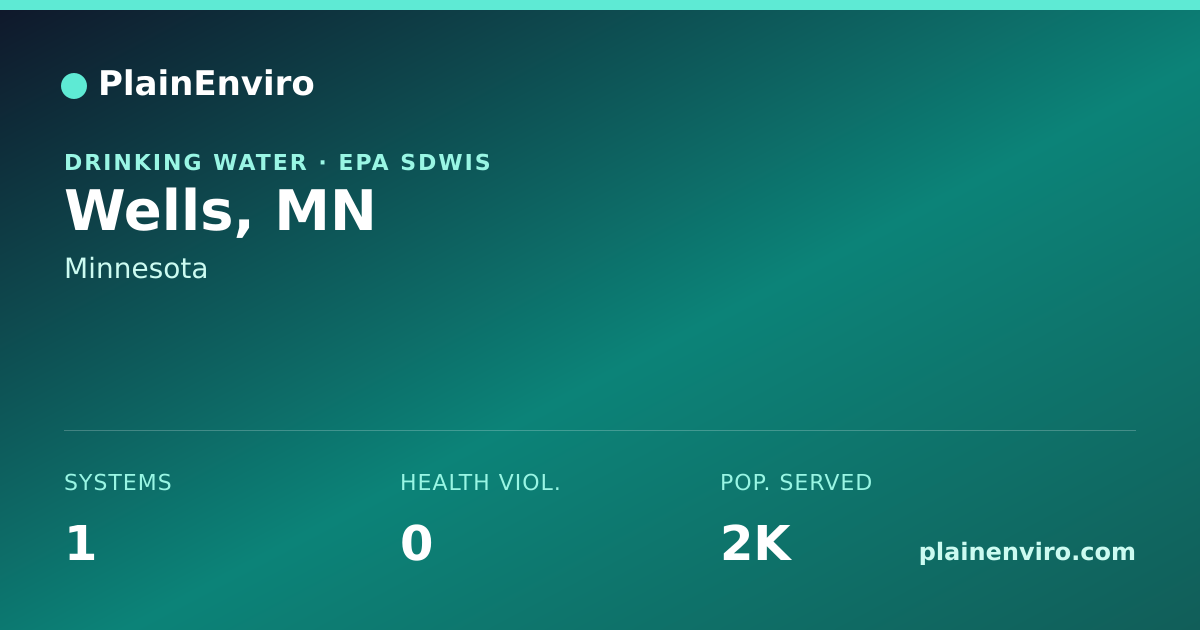This screenshot has width=1200, height=630.
Task: Click the horizontal divider line above the stats
Action: [x=600, y=430]
